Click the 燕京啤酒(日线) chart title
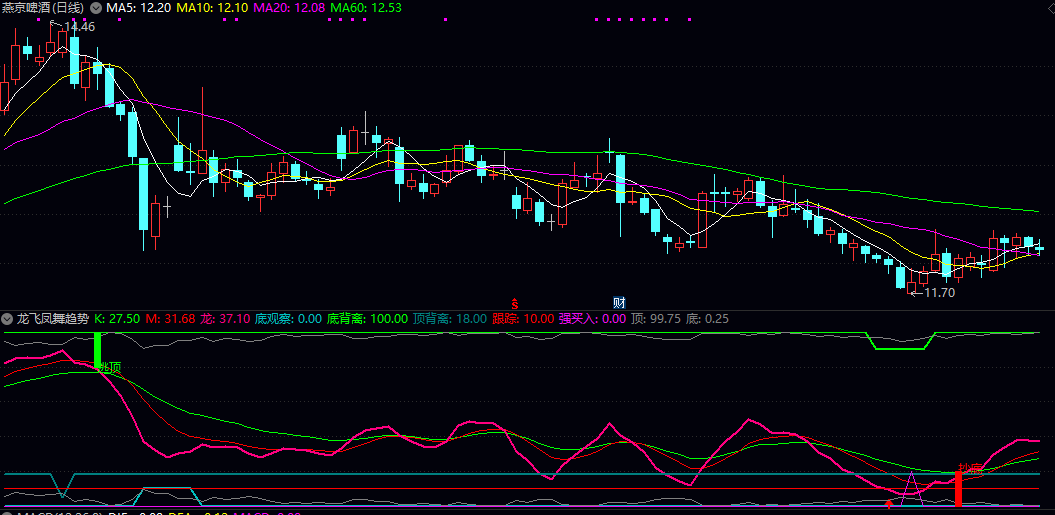Viewport: 1055px width, 515px height. pos(45,8)
